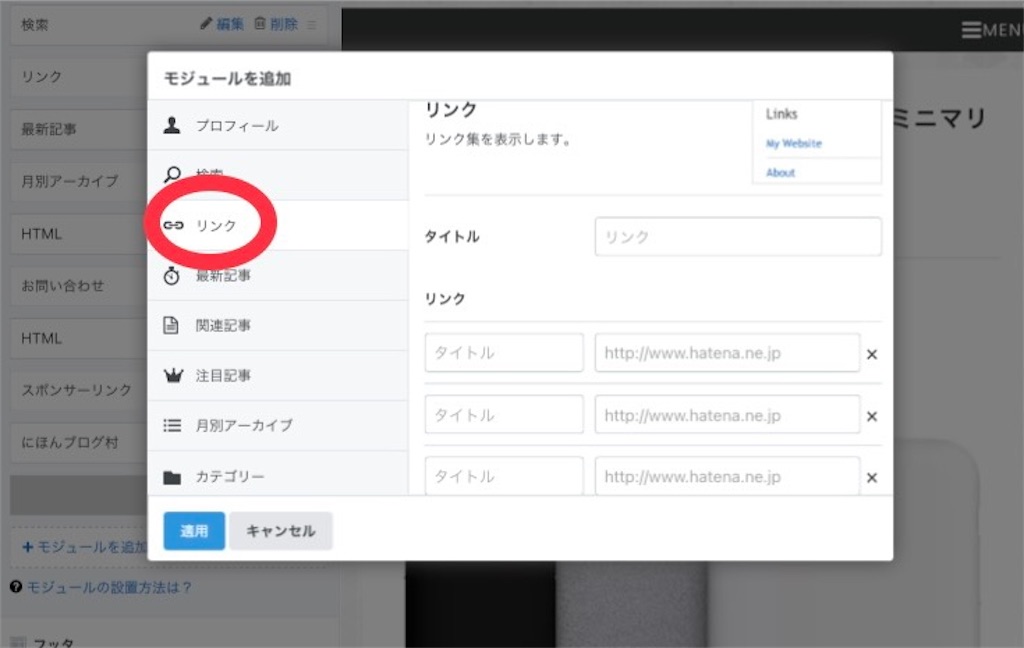
Task: Select 月別アーカイブ in background sidebar
Action: [78, 181]
